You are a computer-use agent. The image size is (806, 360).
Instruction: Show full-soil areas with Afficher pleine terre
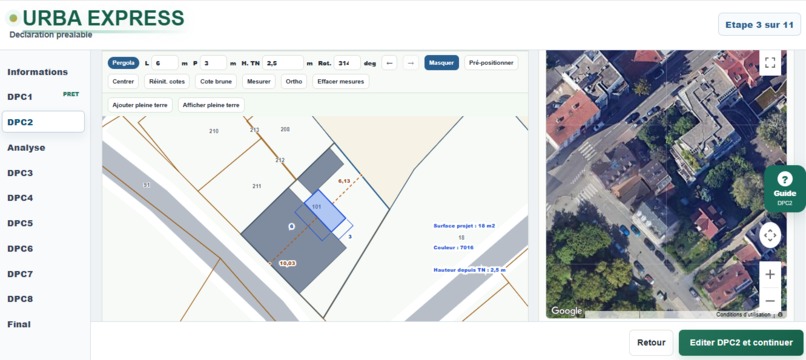click(211, 105)
